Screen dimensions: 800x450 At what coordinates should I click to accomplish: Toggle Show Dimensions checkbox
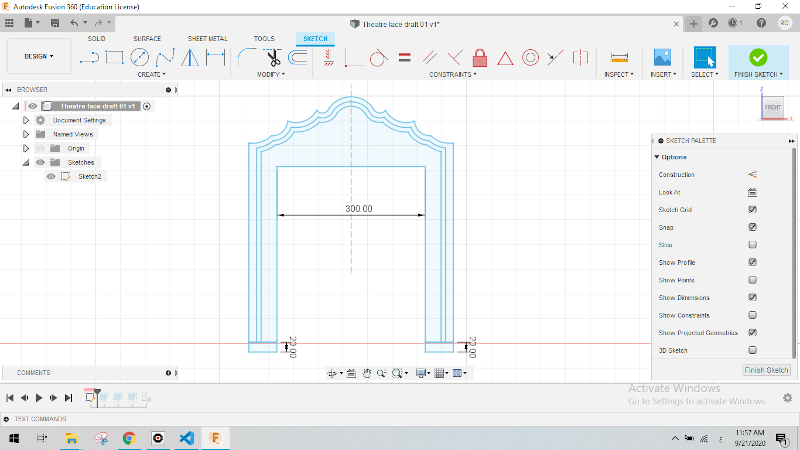(x=752, y=297)
